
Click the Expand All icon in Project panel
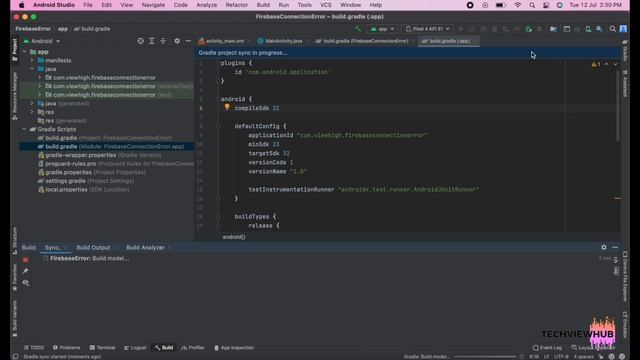[152, 41]
